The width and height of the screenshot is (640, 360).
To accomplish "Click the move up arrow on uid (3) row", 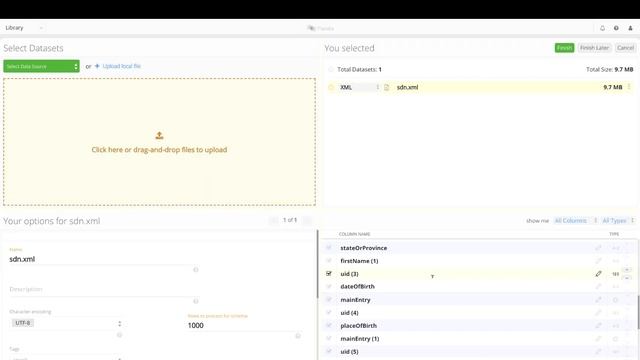I will coord(627,270).
